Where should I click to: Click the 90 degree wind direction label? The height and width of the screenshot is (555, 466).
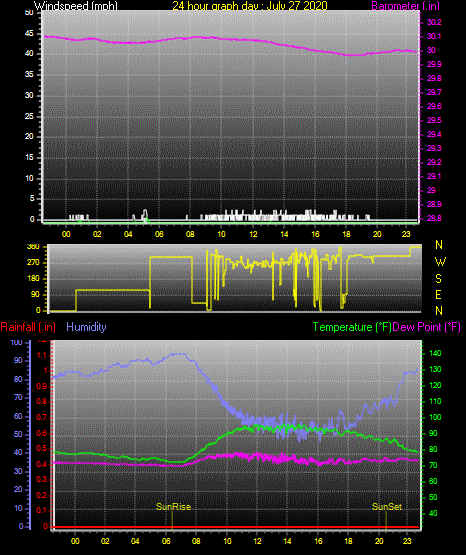35,294
